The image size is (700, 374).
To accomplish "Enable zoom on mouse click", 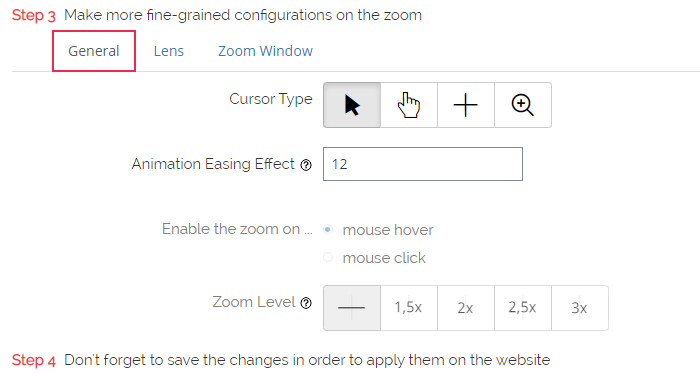I will coord(328,258).
